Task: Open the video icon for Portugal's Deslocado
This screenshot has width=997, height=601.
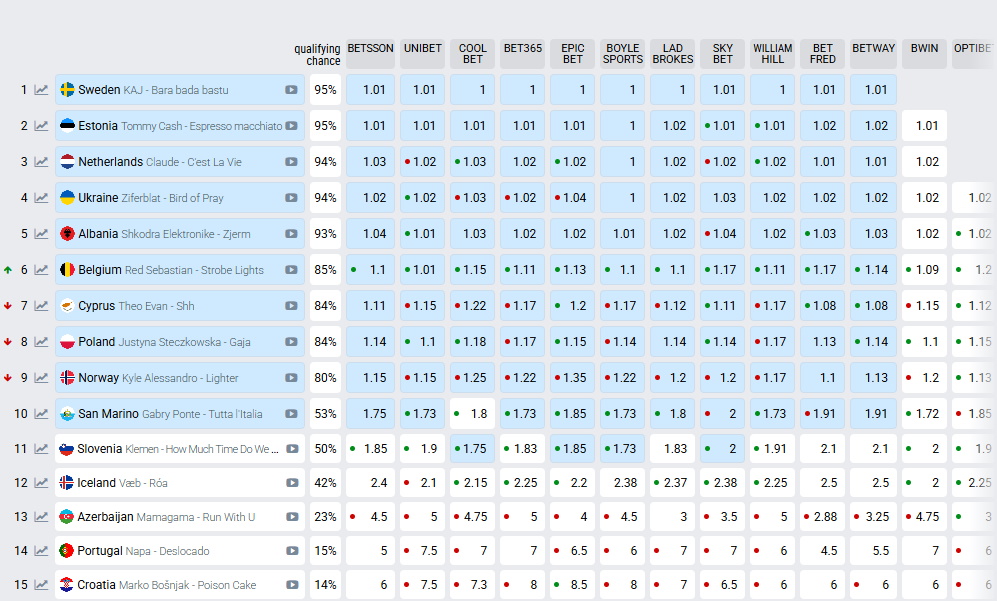Action: (291, 551)
